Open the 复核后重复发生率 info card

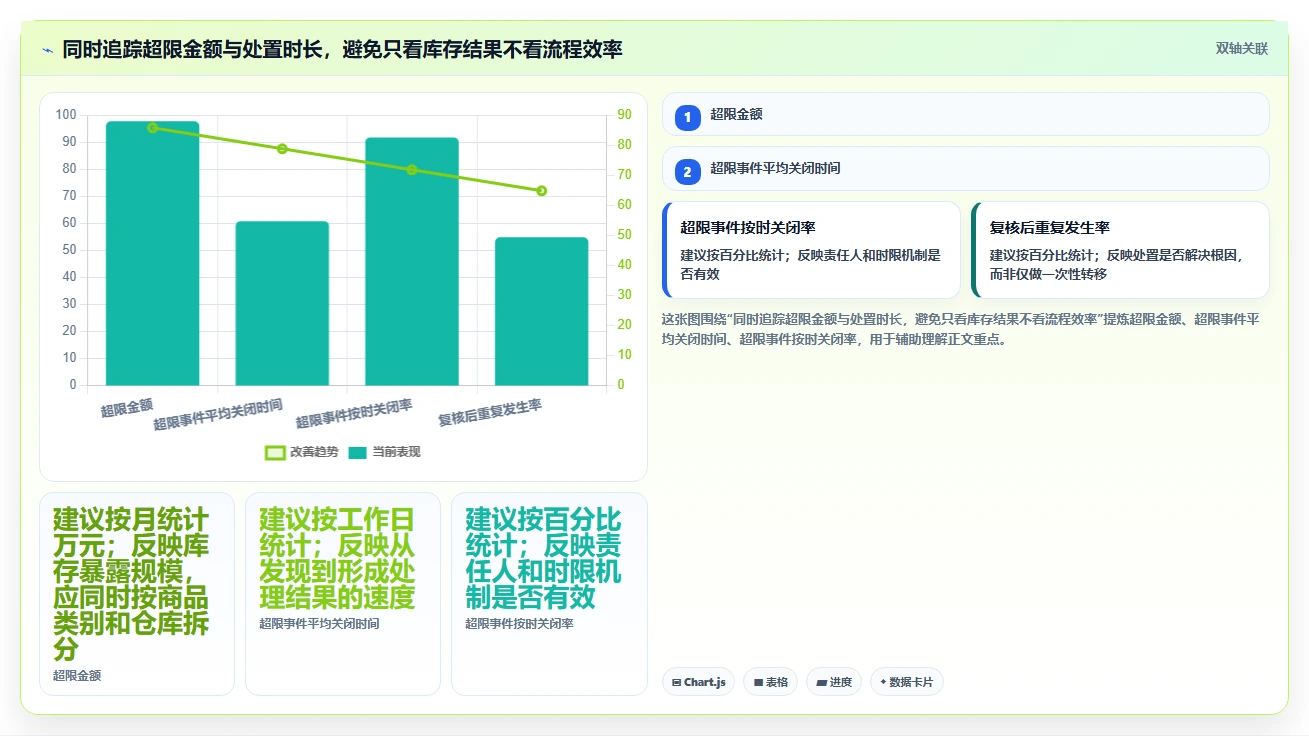1120,250
